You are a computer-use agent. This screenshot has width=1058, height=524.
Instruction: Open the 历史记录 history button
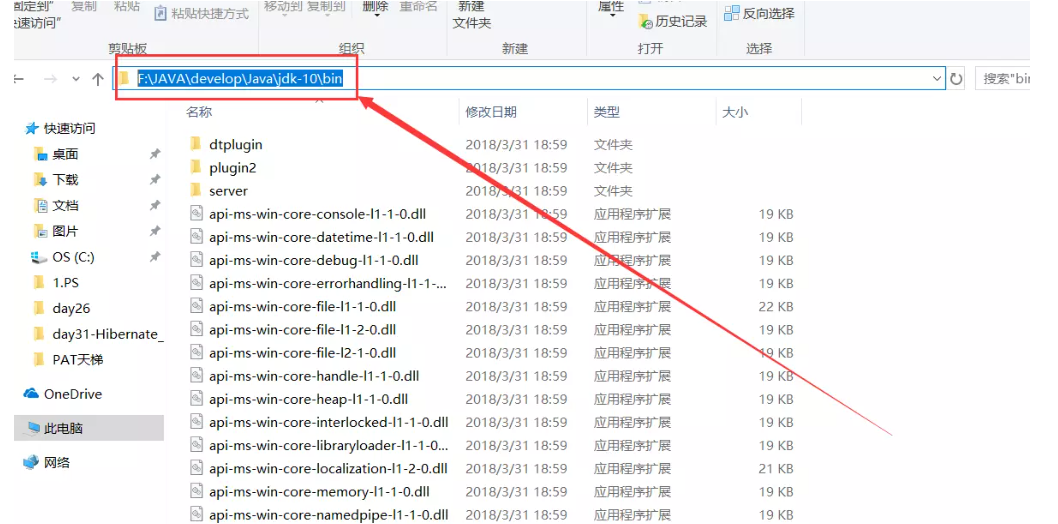[672, 22]
